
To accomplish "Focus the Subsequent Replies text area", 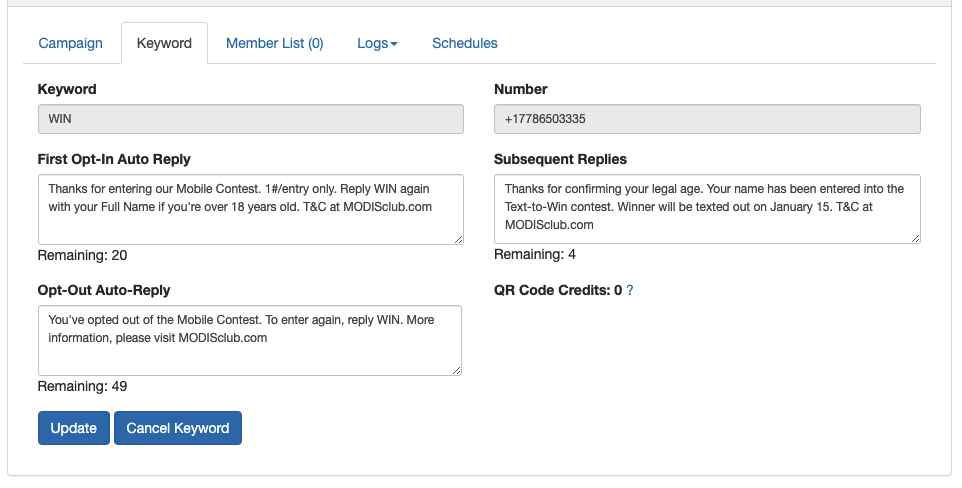I will (x=706, y=208).
